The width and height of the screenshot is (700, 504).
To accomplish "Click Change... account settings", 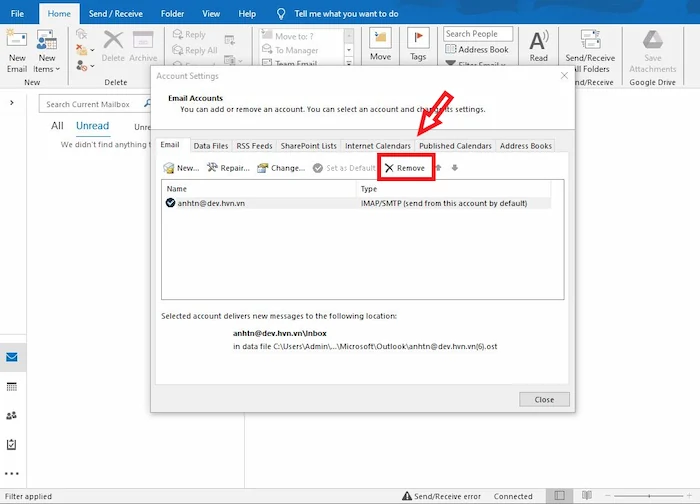I will click(x=281, y=168).
